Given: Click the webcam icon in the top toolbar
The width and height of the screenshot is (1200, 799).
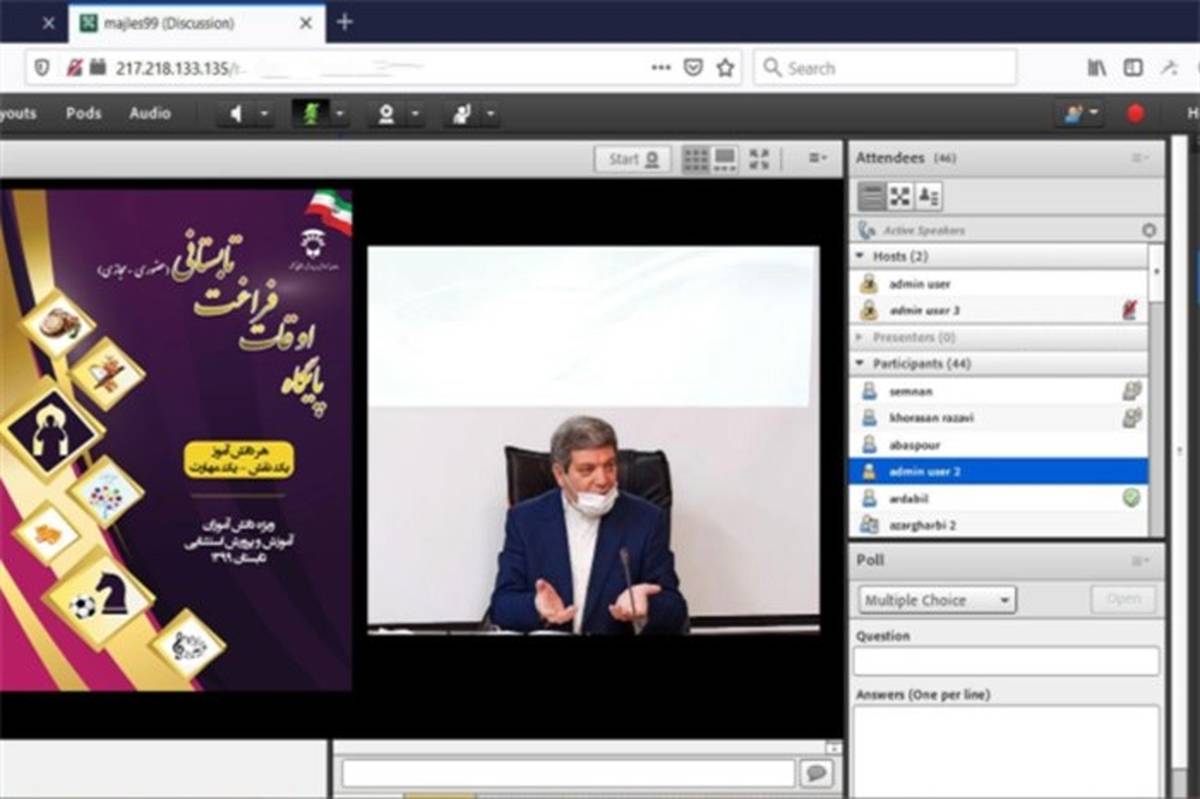Looking at the screenshot, I should (386, 114).
